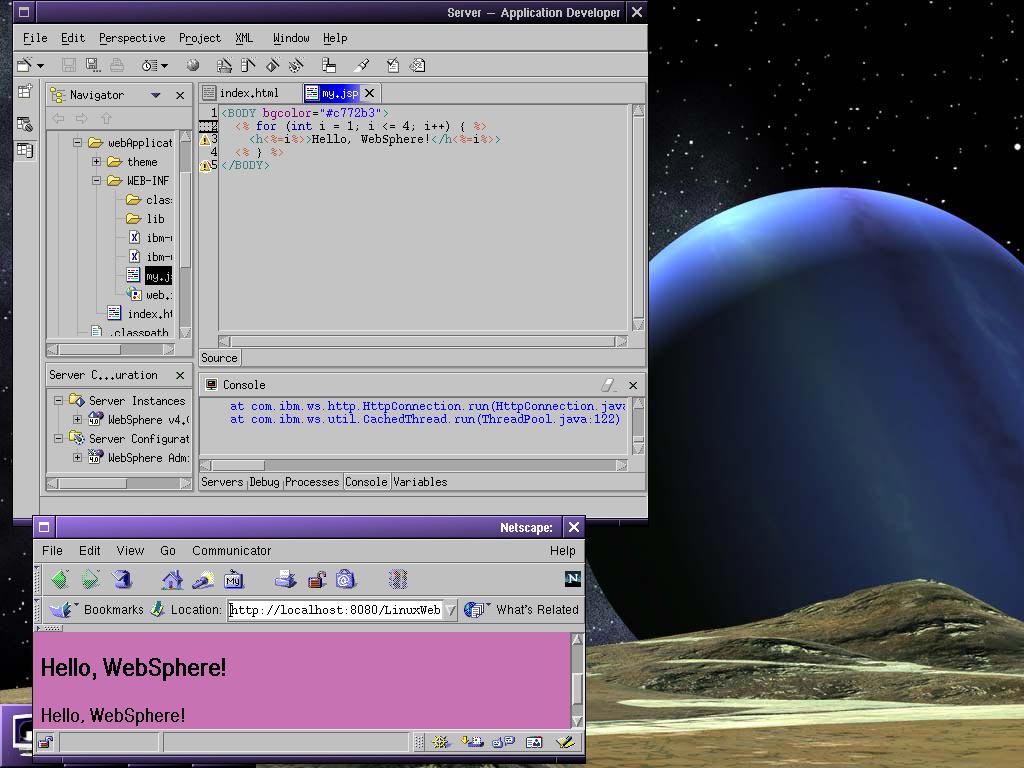
Task: Click What's Related button label
Action: pos(537,609)
